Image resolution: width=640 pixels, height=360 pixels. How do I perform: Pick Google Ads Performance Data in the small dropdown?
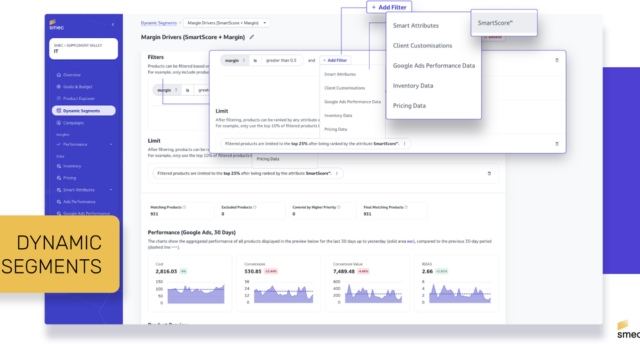[x=353, y=102]
